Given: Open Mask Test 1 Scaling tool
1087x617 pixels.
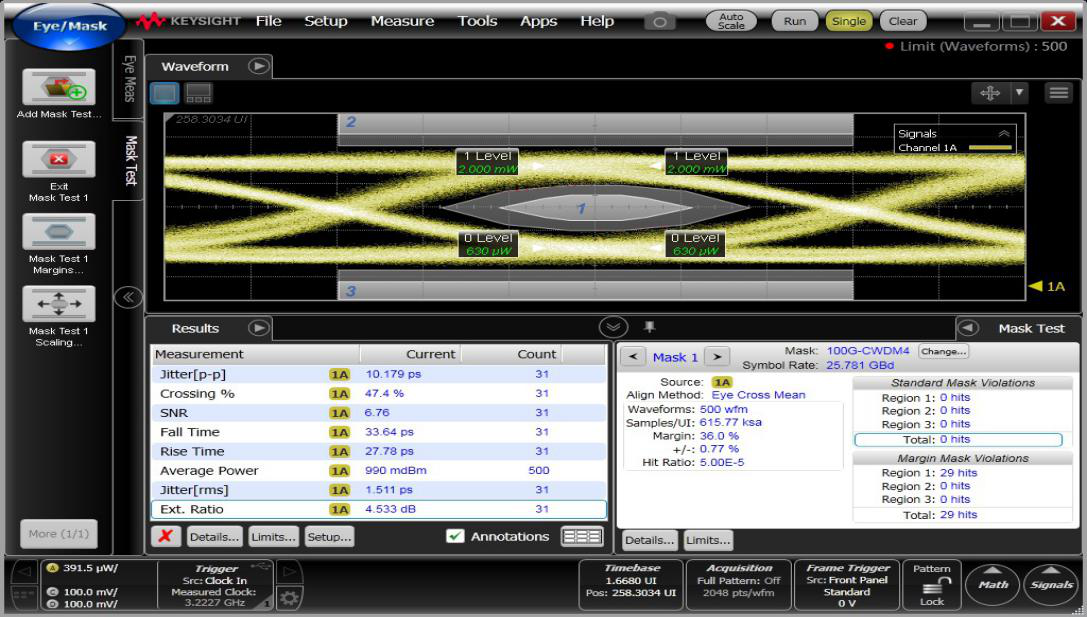Looking at the screenshot, I should pyautogui.click(x=59, y=303).
